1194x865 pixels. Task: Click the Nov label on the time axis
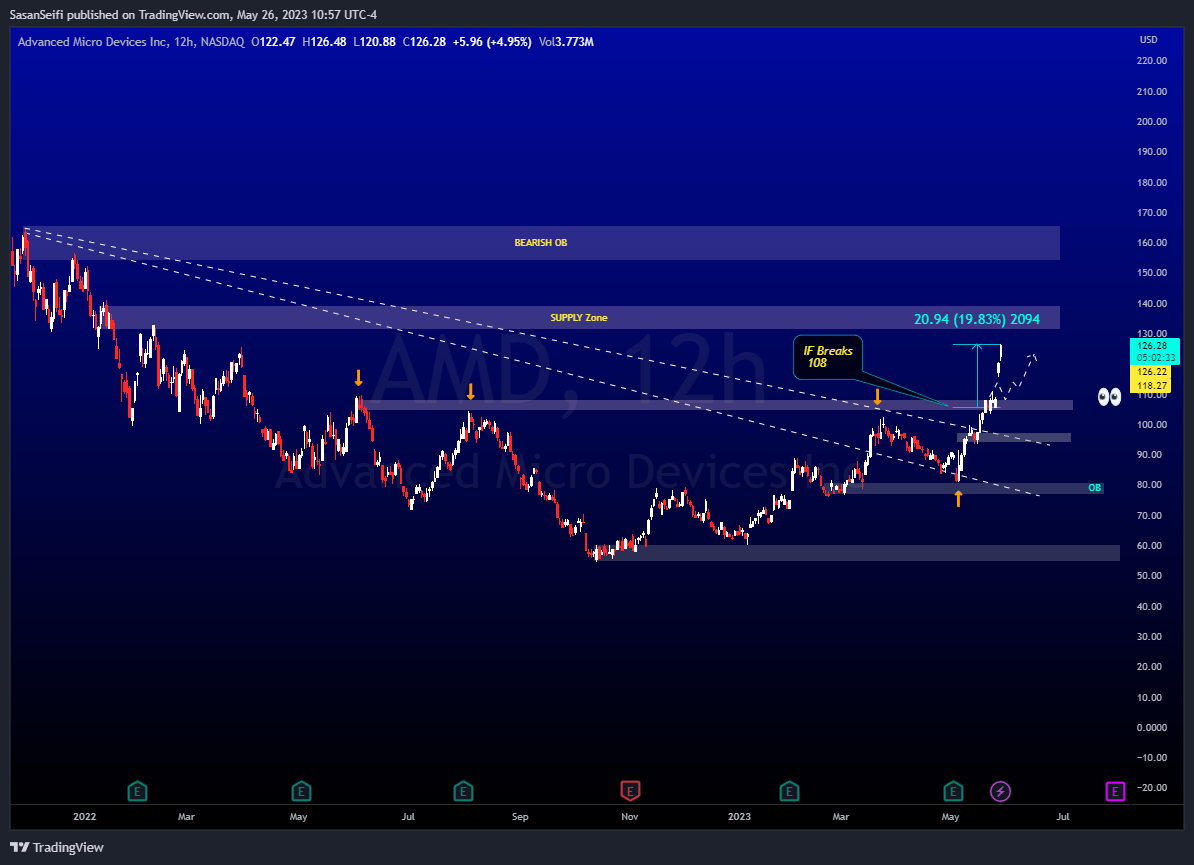pyautogui.click(x=630, y=816)
